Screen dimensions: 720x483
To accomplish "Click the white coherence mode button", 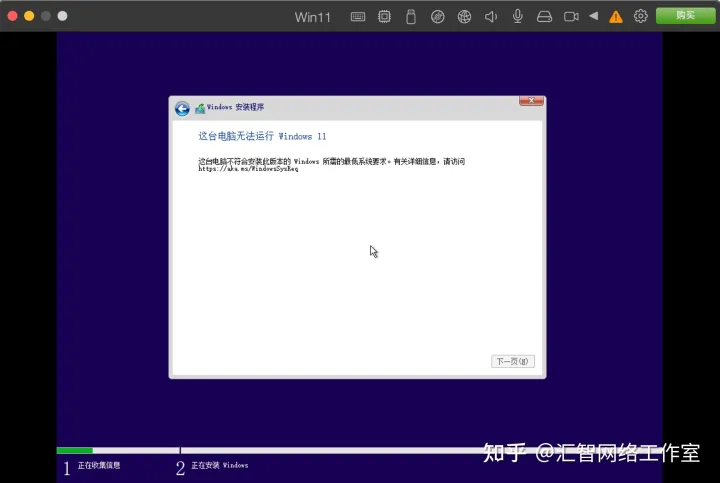I will pyautogui.click(x=62, y=16).
